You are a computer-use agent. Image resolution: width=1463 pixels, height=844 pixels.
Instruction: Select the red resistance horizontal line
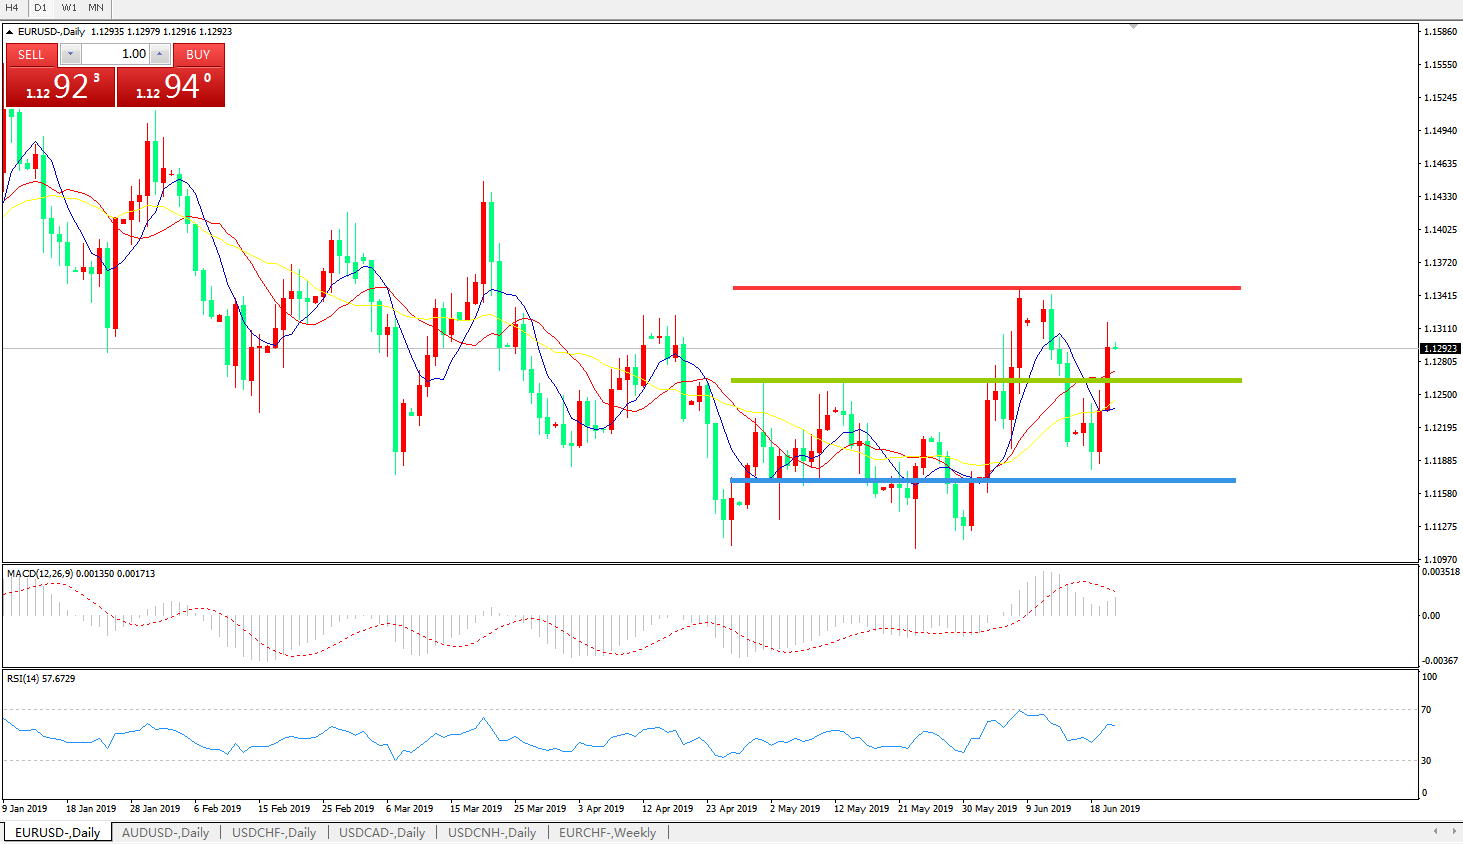point(985,288)
